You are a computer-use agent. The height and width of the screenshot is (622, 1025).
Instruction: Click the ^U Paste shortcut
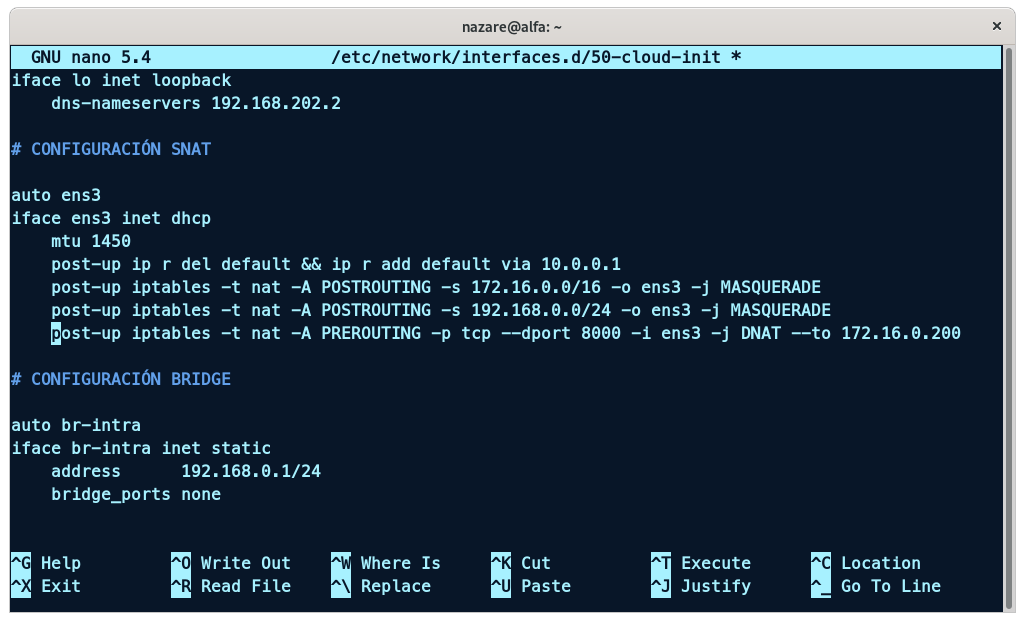pos(530,586)
